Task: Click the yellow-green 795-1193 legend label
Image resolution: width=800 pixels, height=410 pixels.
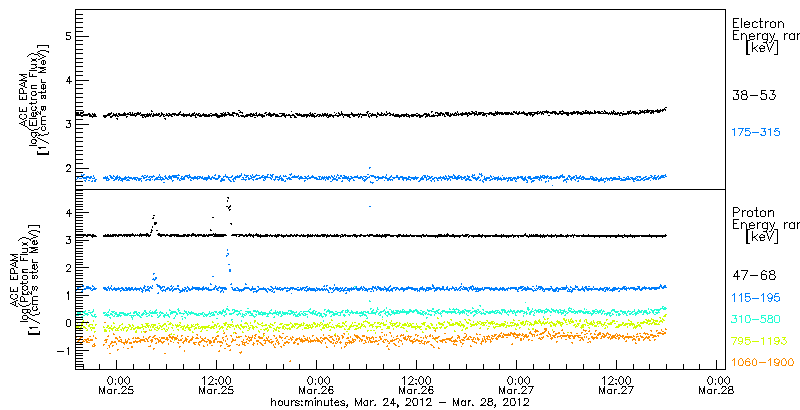Action: coord(760,341)
